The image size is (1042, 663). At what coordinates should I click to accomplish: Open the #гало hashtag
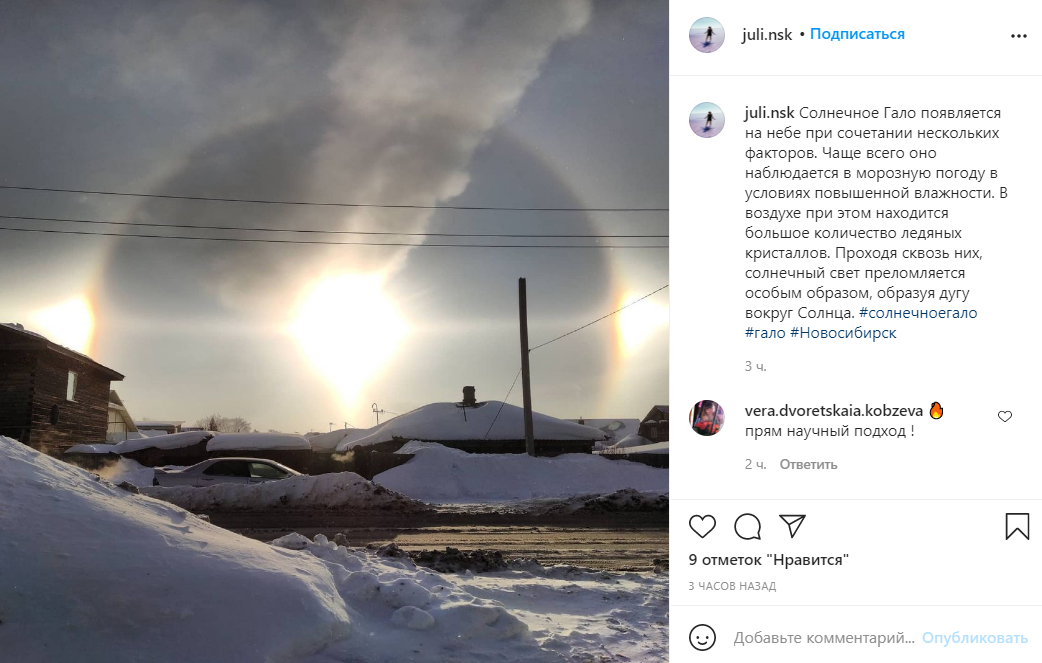765,333
